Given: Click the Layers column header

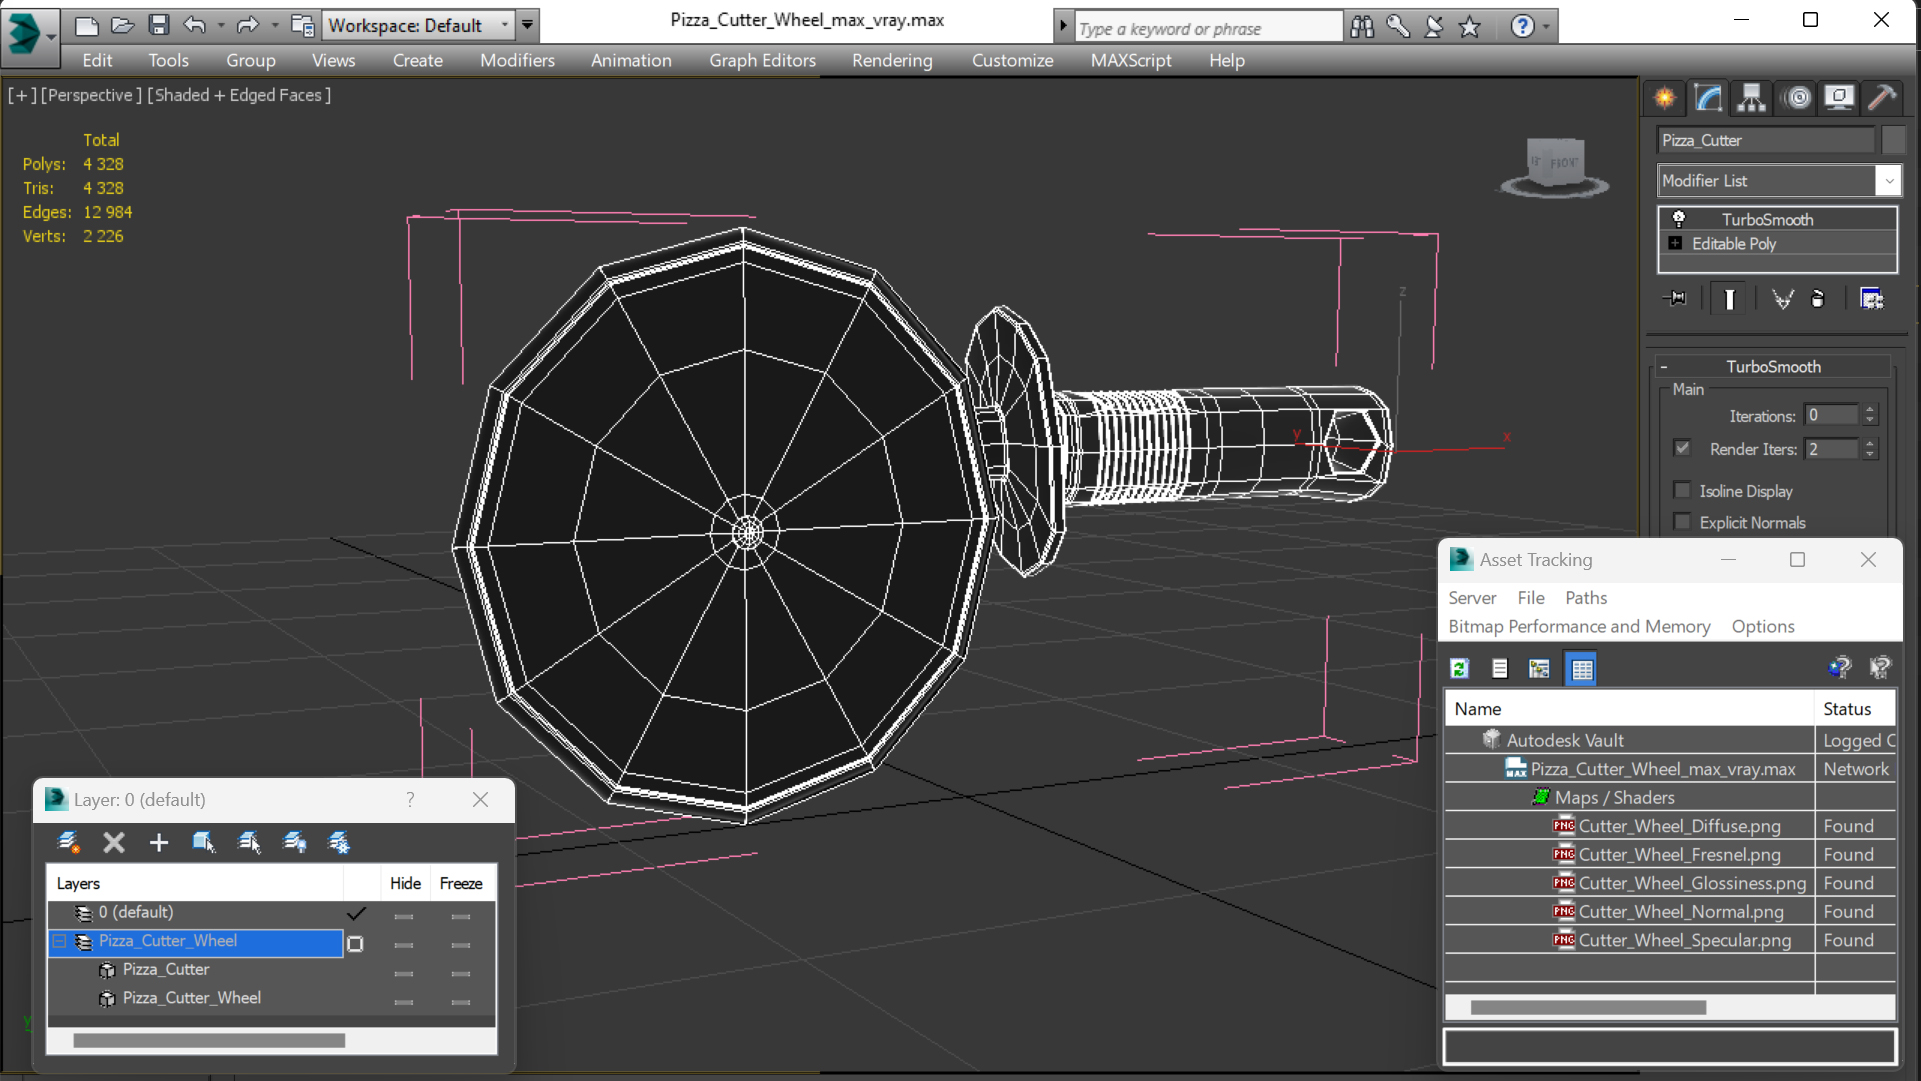Looking at the screenshot, I should tap(195, 884).
